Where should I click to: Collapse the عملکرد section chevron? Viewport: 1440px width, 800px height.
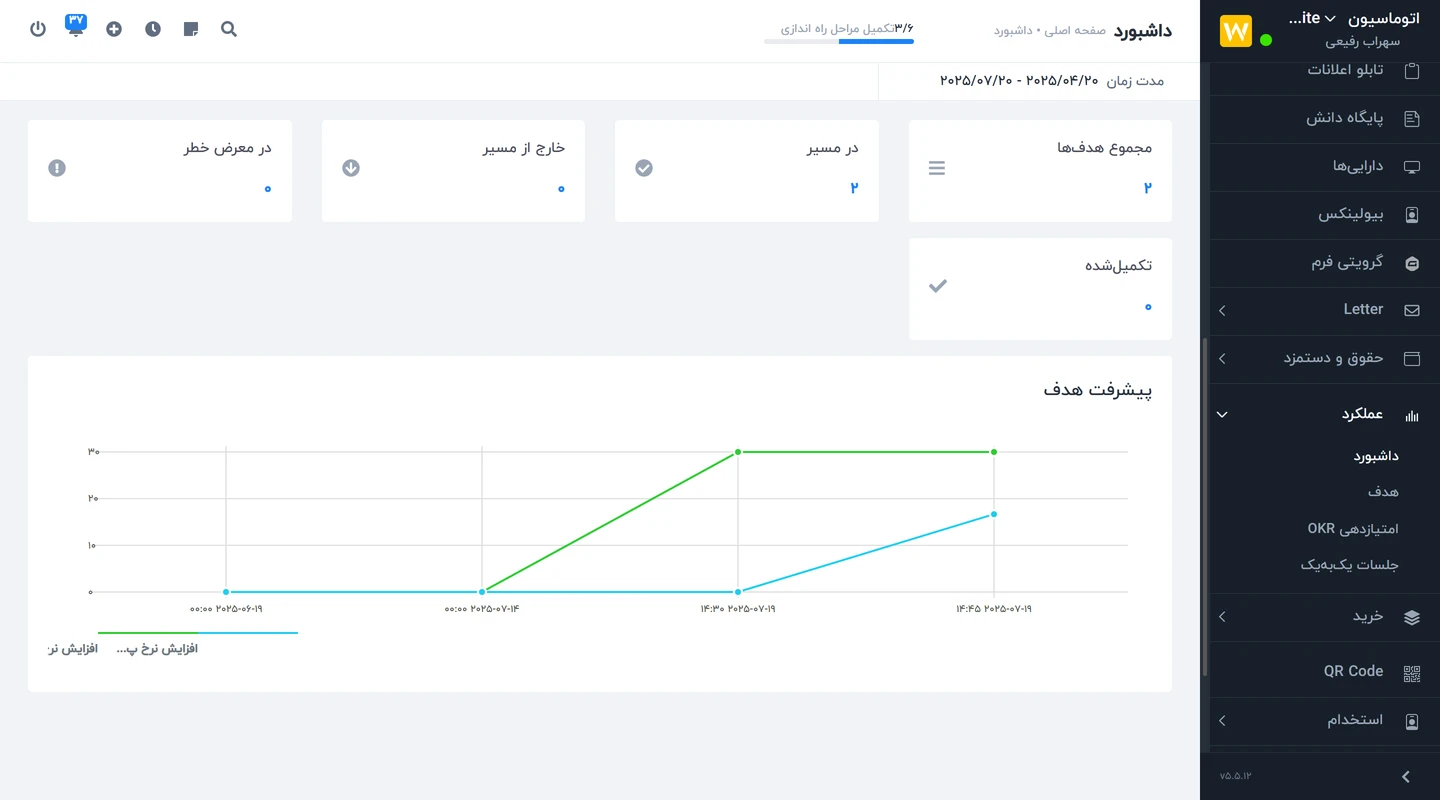coord(1222,415)
